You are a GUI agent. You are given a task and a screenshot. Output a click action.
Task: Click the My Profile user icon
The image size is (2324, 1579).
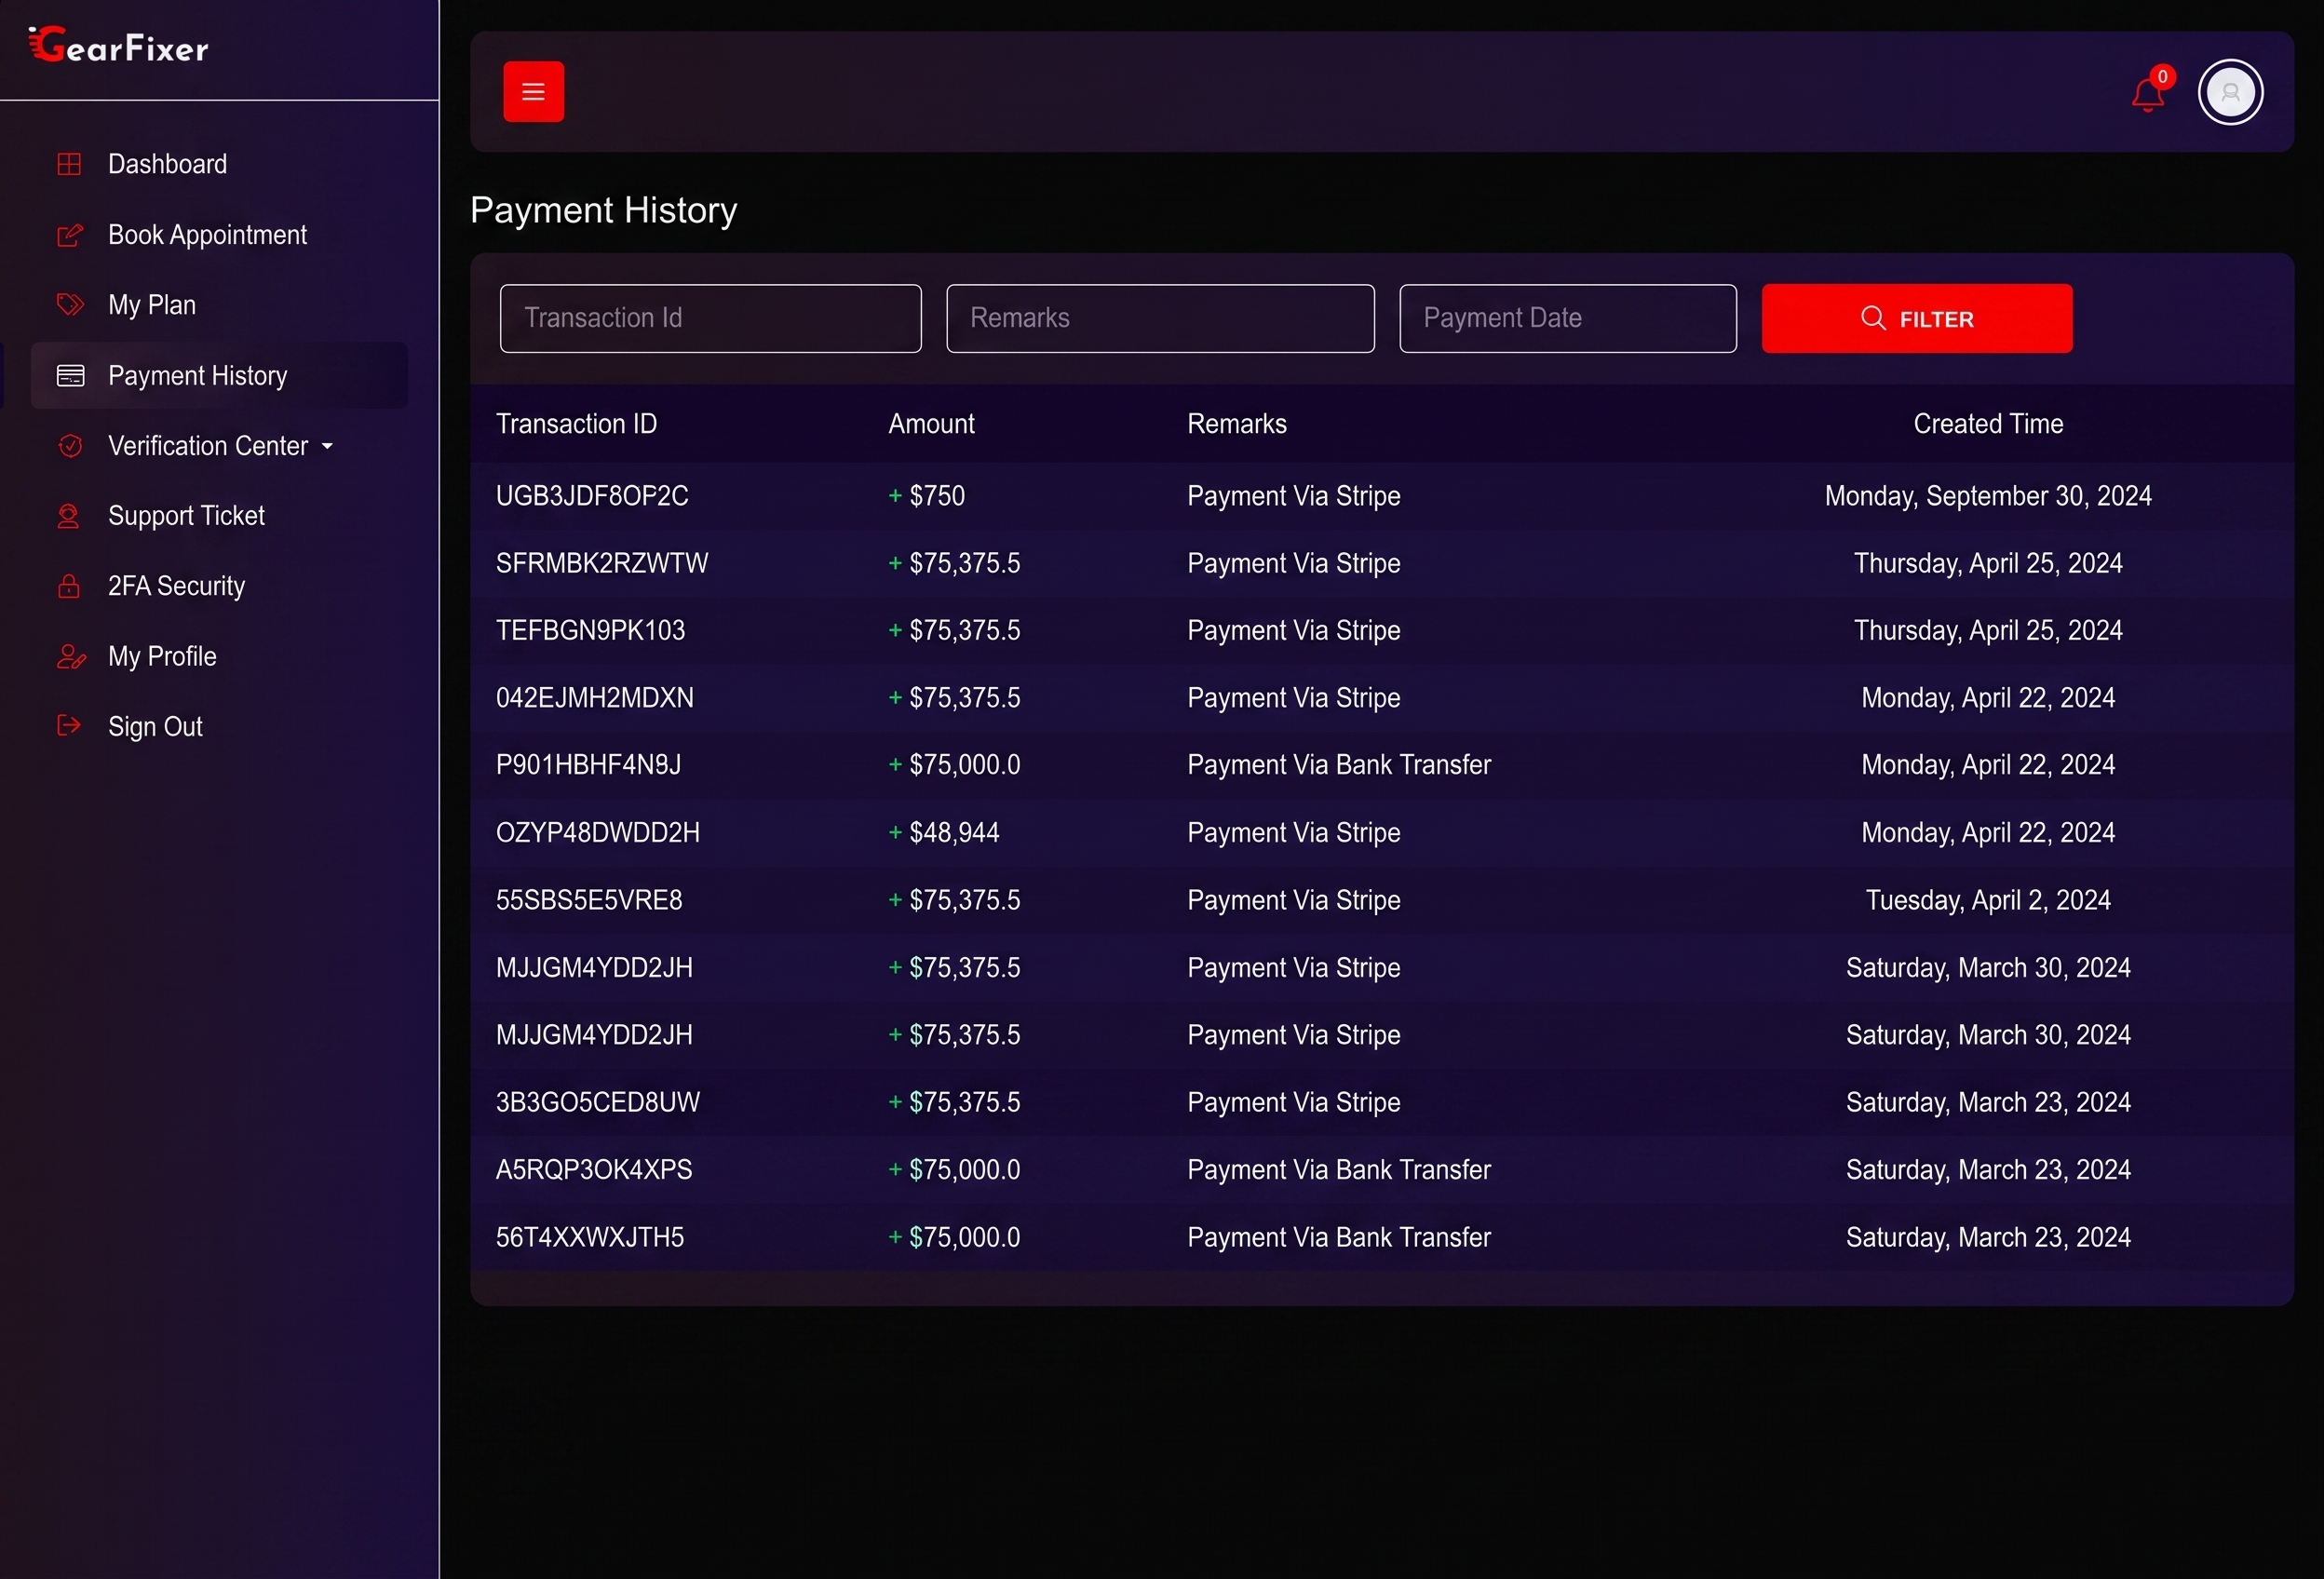[71, 657]
